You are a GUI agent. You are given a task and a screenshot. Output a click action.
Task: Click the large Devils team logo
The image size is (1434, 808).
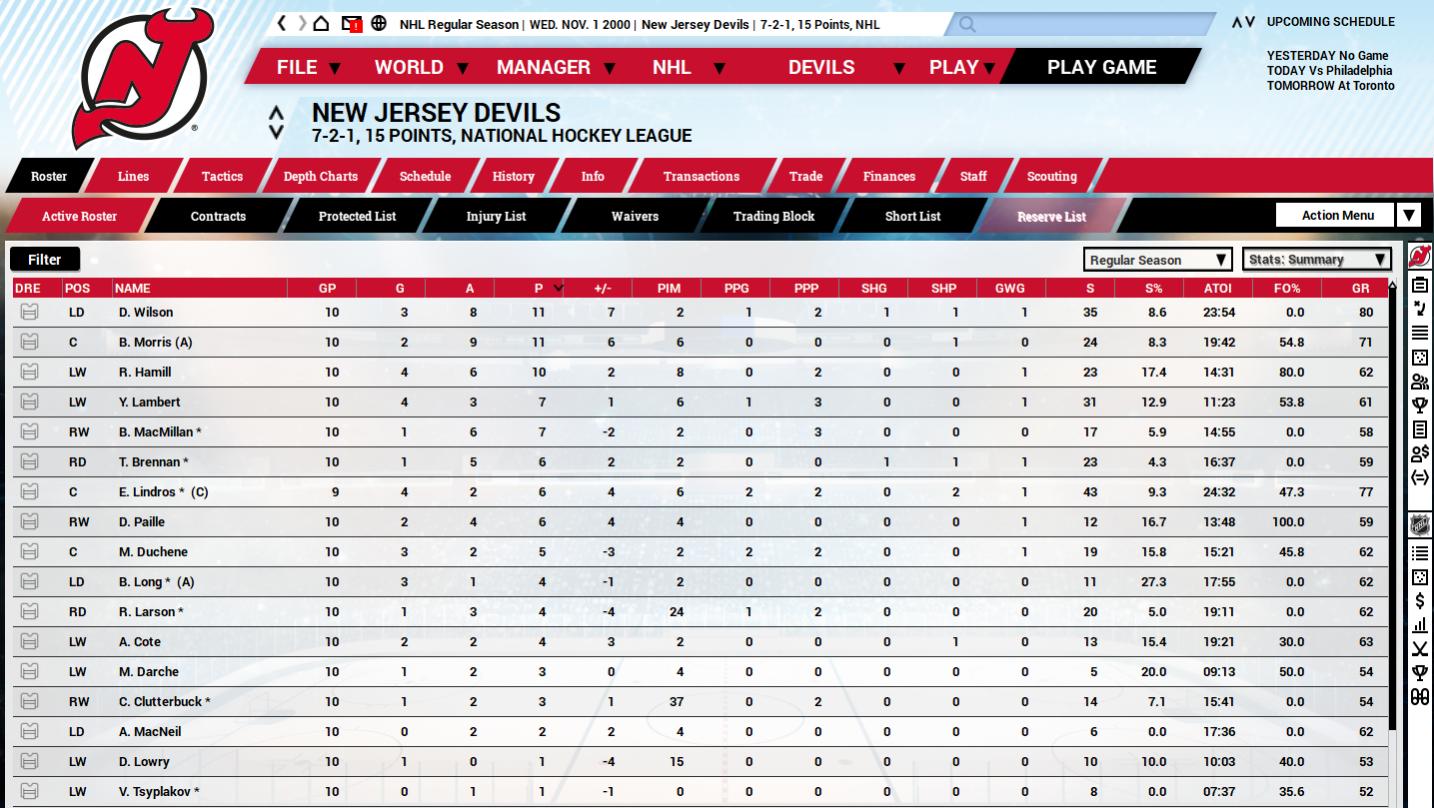[141, 78]
